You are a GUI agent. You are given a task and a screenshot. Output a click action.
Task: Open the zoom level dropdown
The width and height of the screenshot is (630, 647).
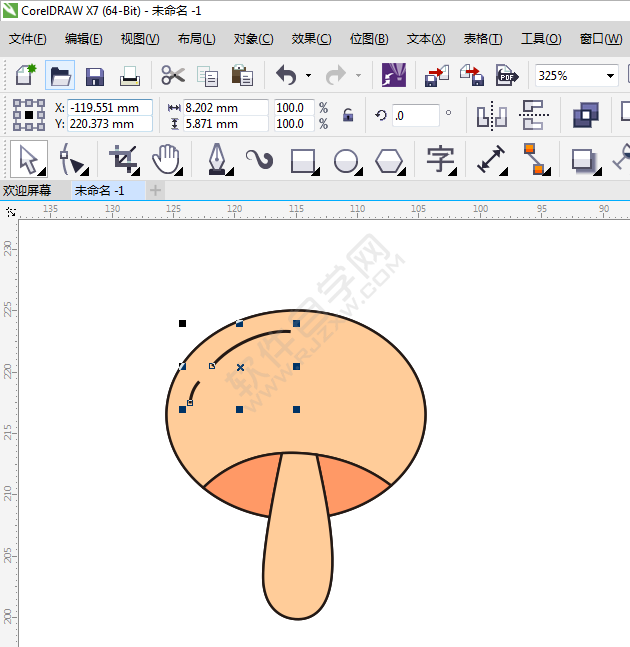610,76
